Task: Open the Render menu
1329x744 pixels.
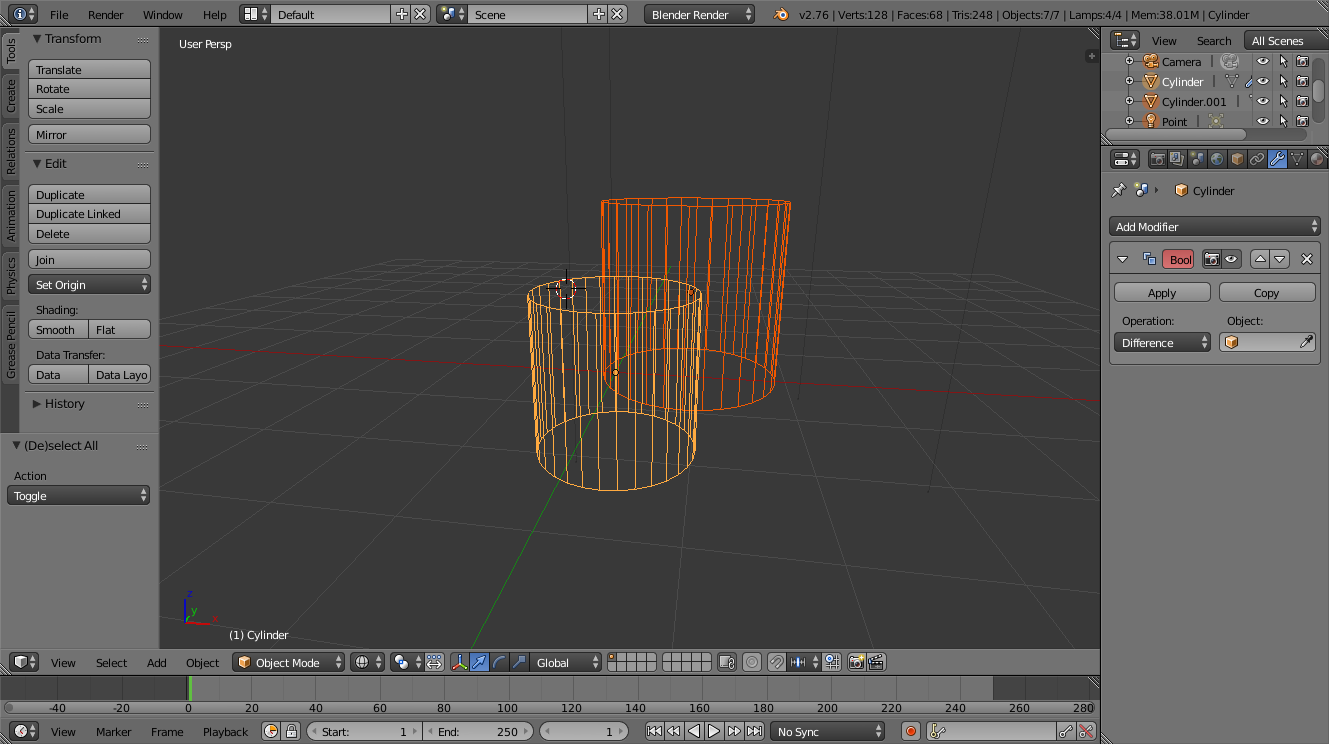Action: pyautogui.click(x=105, y=15)
